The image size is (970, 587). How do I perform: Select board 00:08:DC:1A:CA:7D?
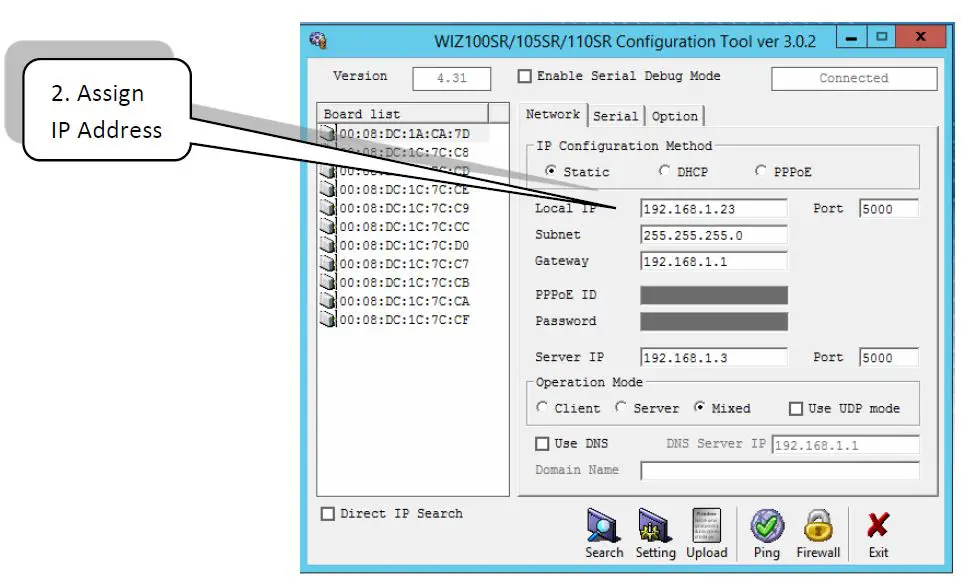pos(405,134)
